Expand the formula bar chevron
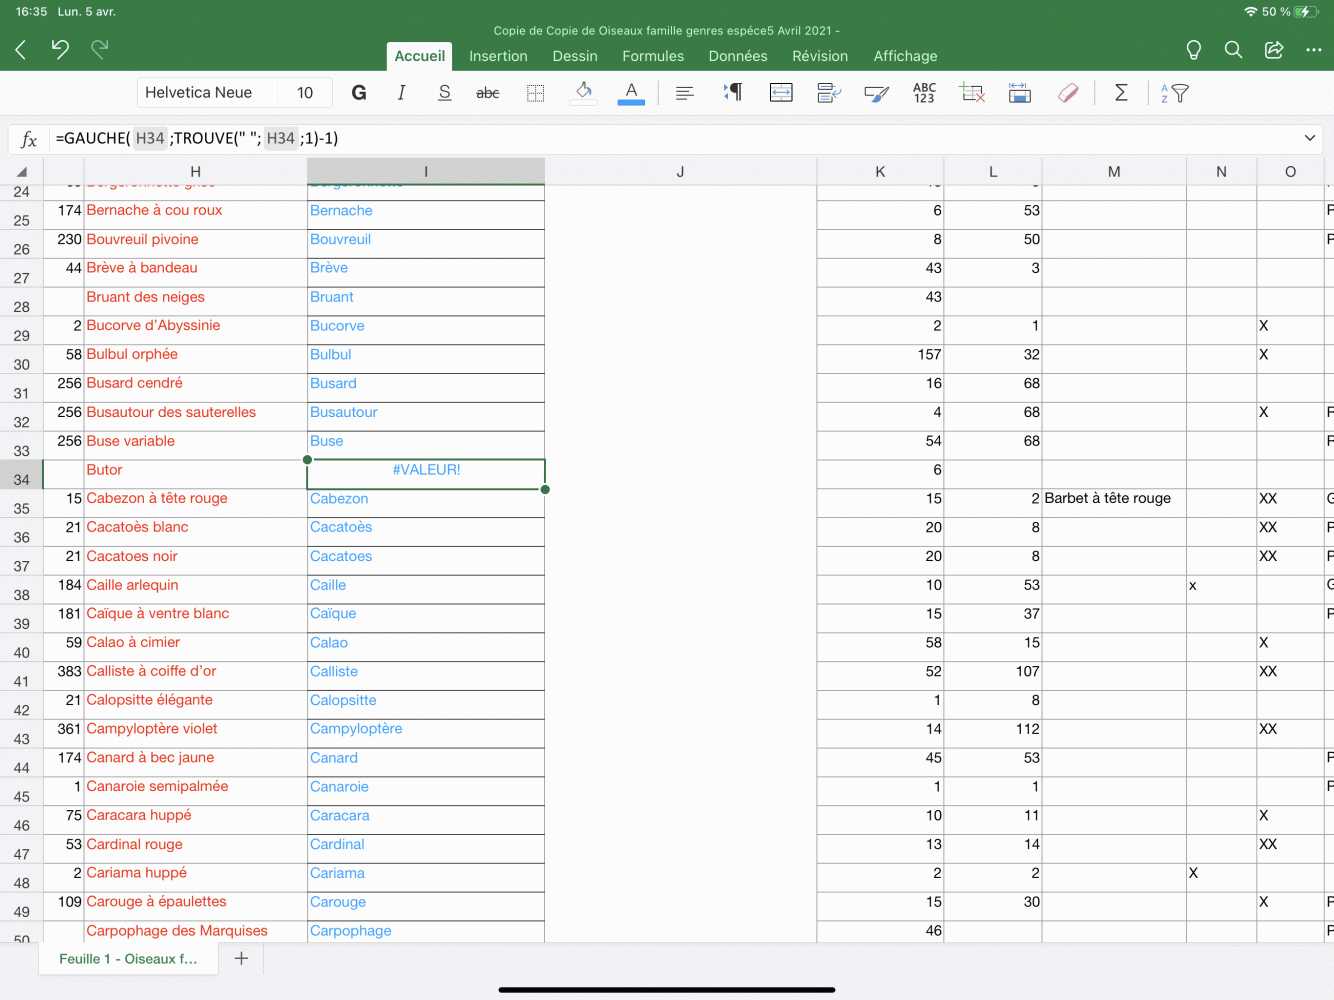 point(1309,138)
